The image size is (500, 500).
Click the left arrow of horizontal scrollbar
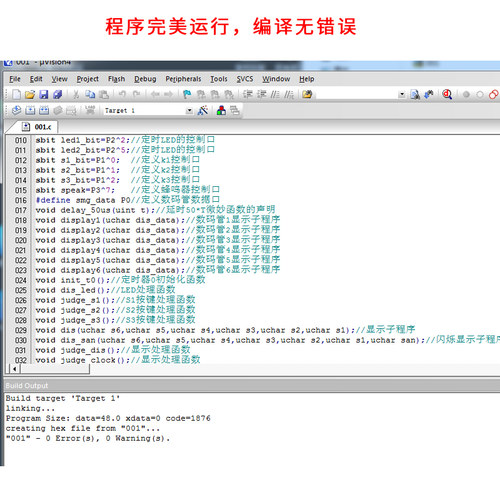pyautogui.click(x=14, y=369)
